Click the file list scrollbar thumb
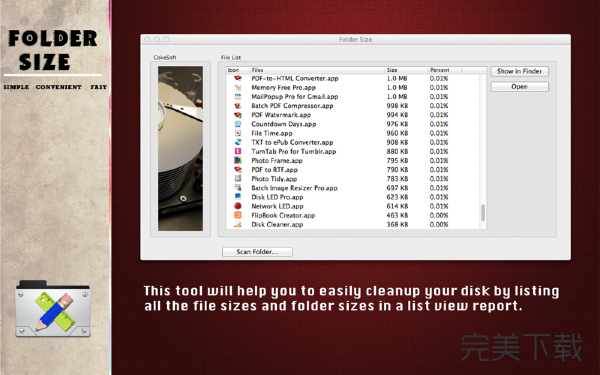Viewport: 600px width, 375px height. point(483,212)
